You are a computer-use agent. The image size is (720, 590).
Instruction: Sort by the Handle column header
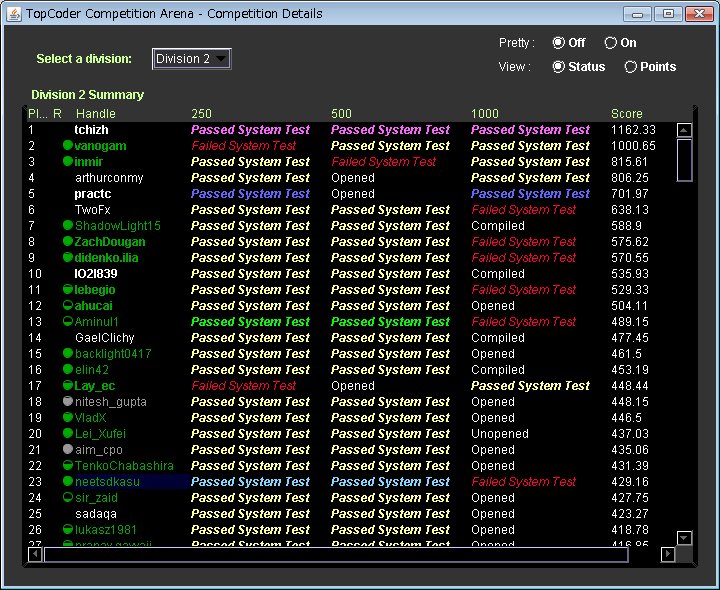(x=96, y=113)
